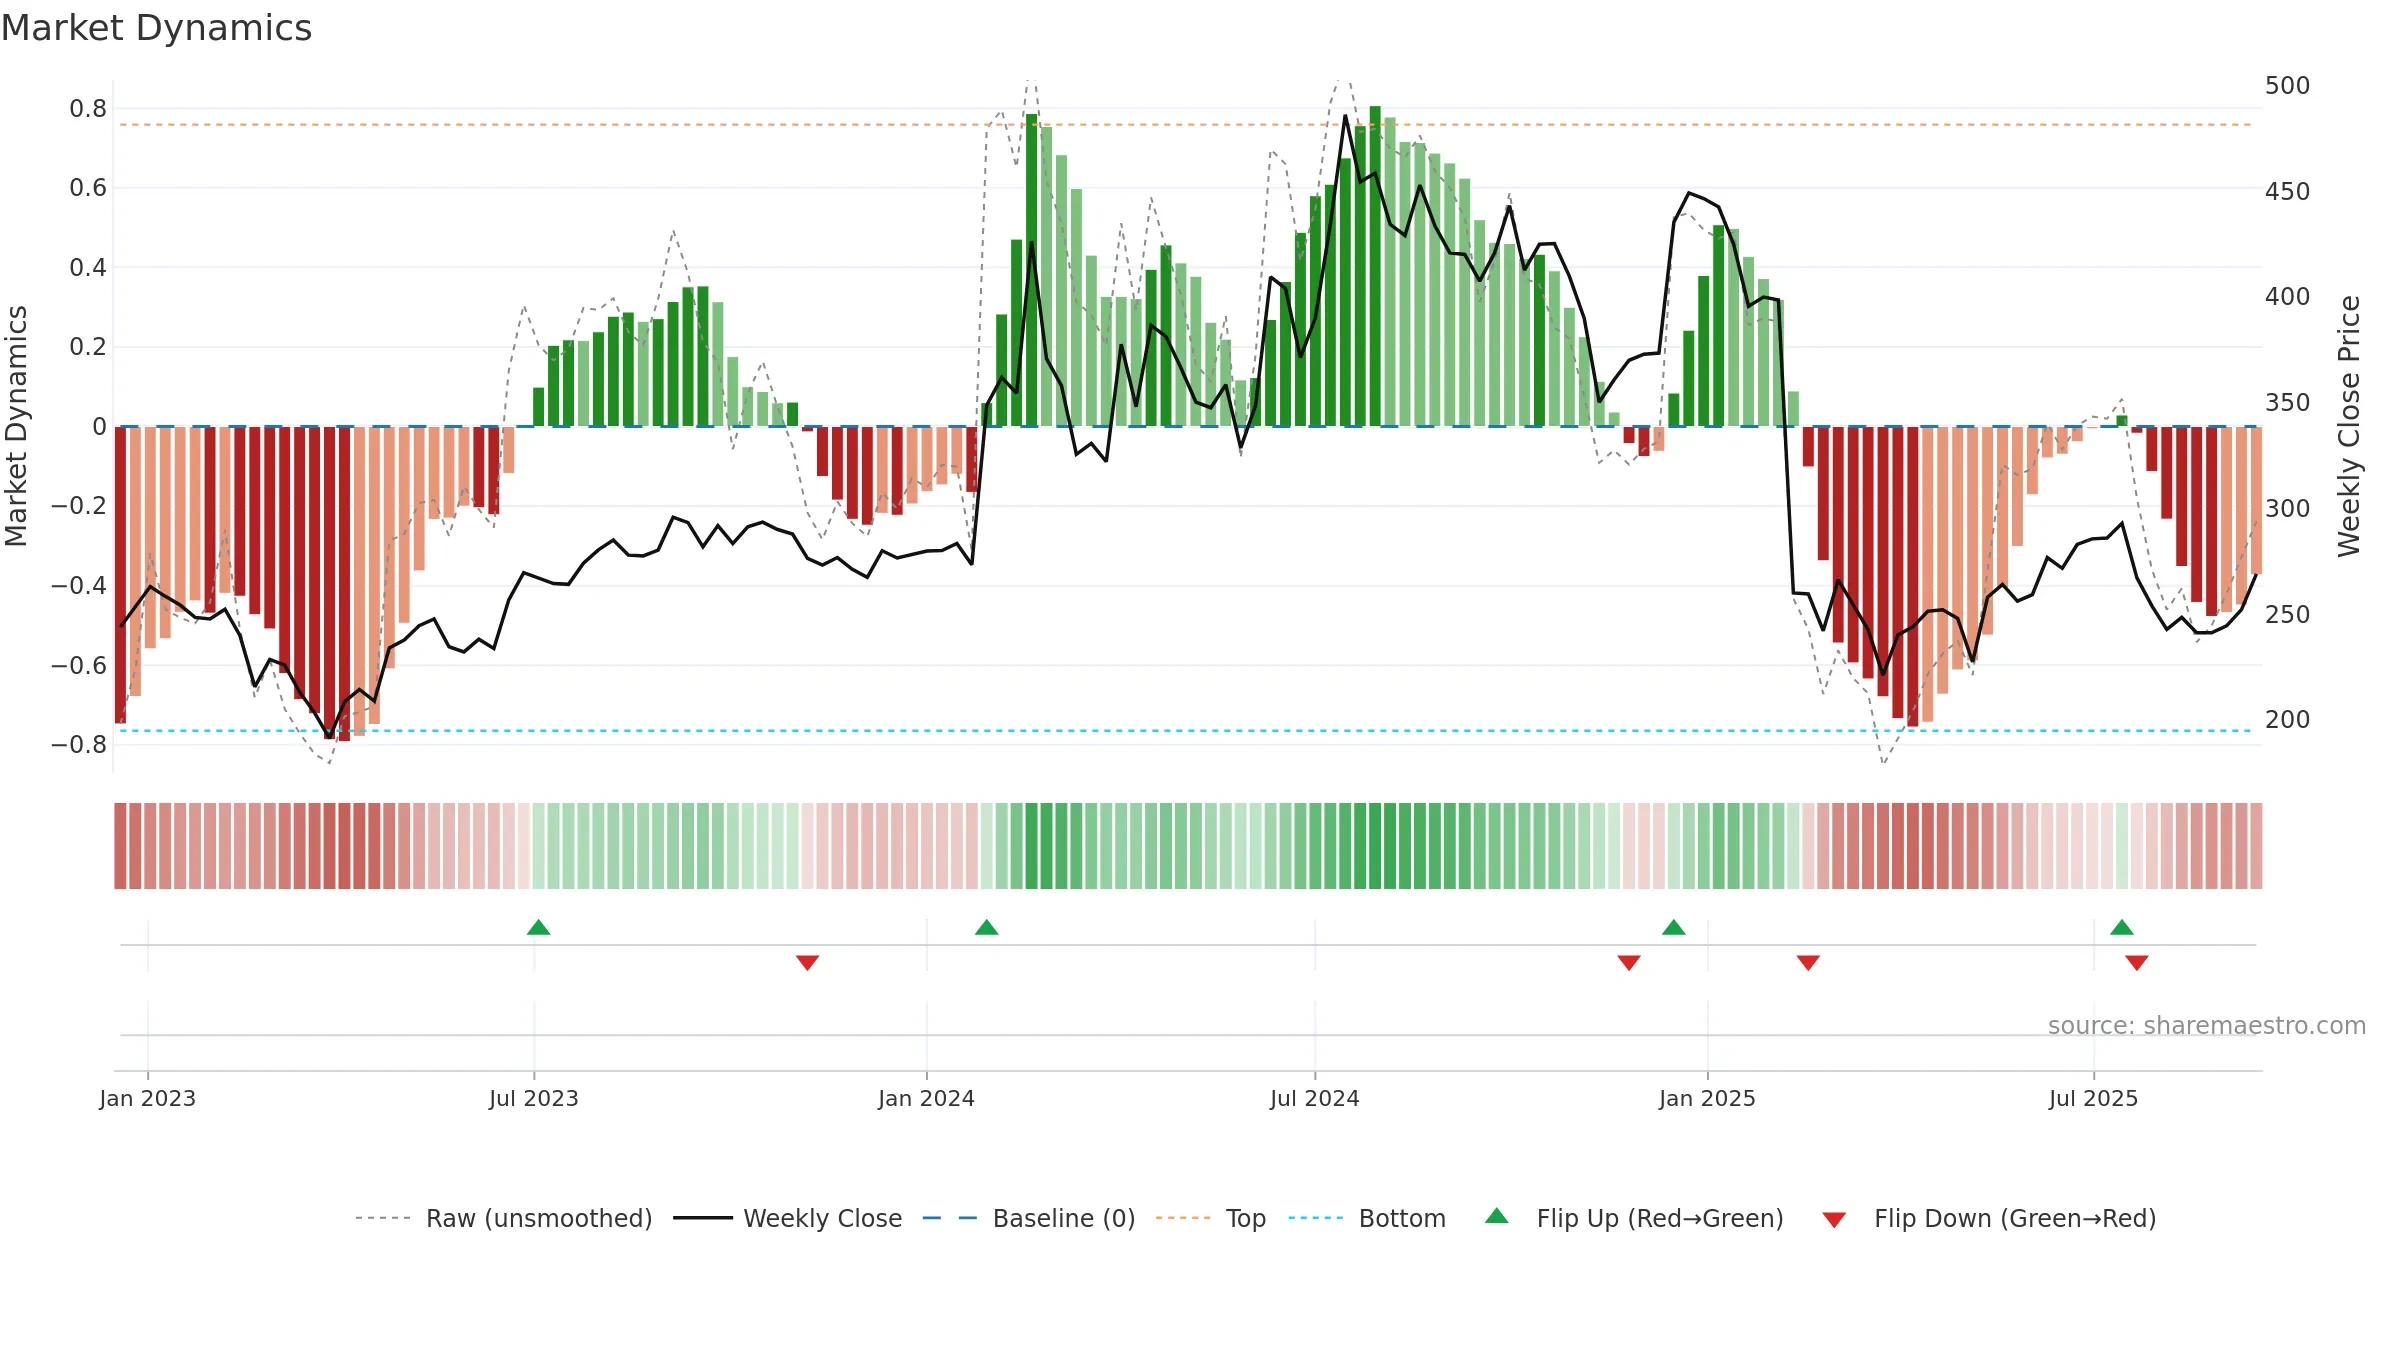Click the red Flip Down legend triangle icon
Screen dimensions: 2400x1350
coord(1834,1220)
